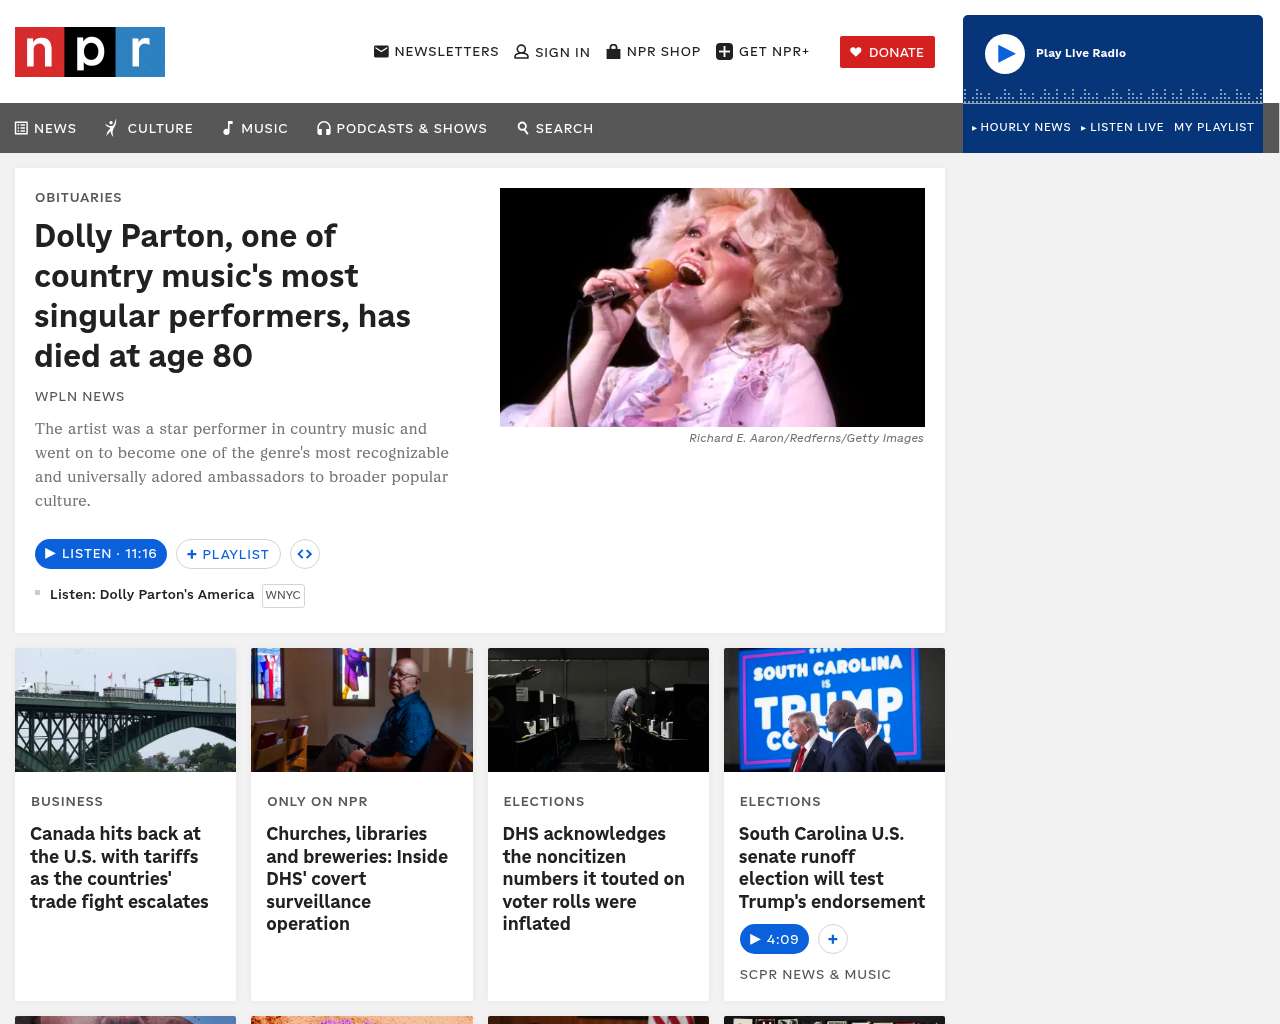Open the bridge photo thumbnail
The height and width of the screenshot is (1024, 1280).
125,710
